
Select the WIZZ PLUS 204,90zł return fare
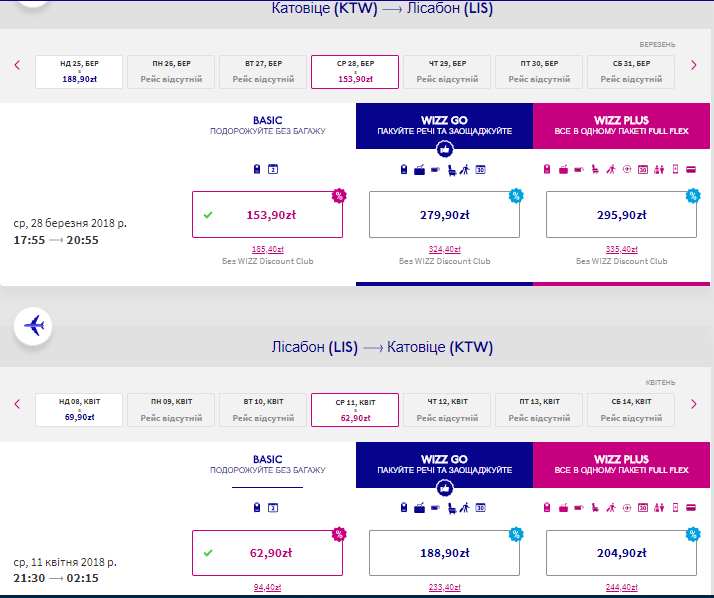click(621, 555)
